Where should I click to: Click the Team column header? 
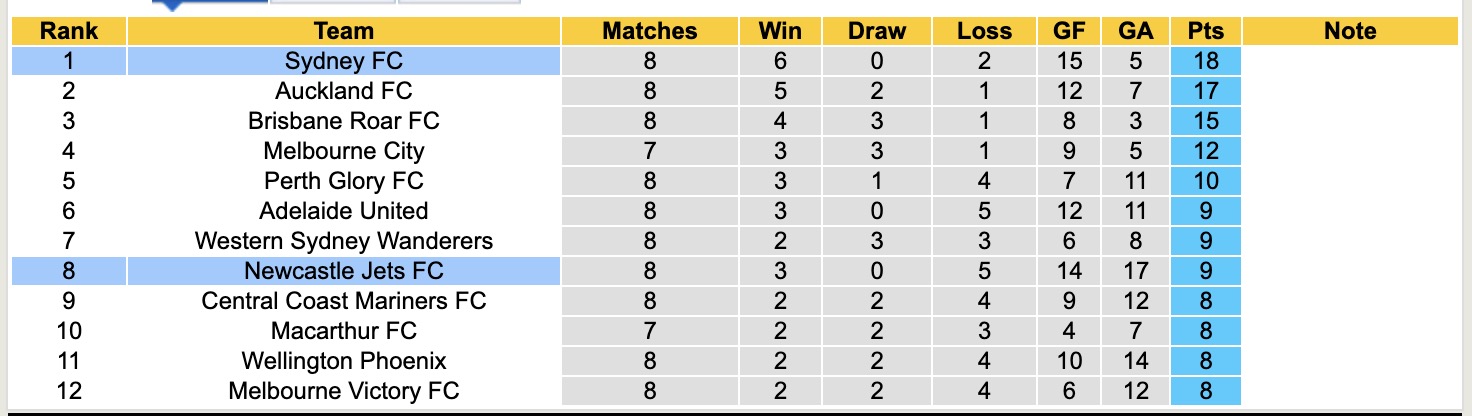[x=343, y=31]
